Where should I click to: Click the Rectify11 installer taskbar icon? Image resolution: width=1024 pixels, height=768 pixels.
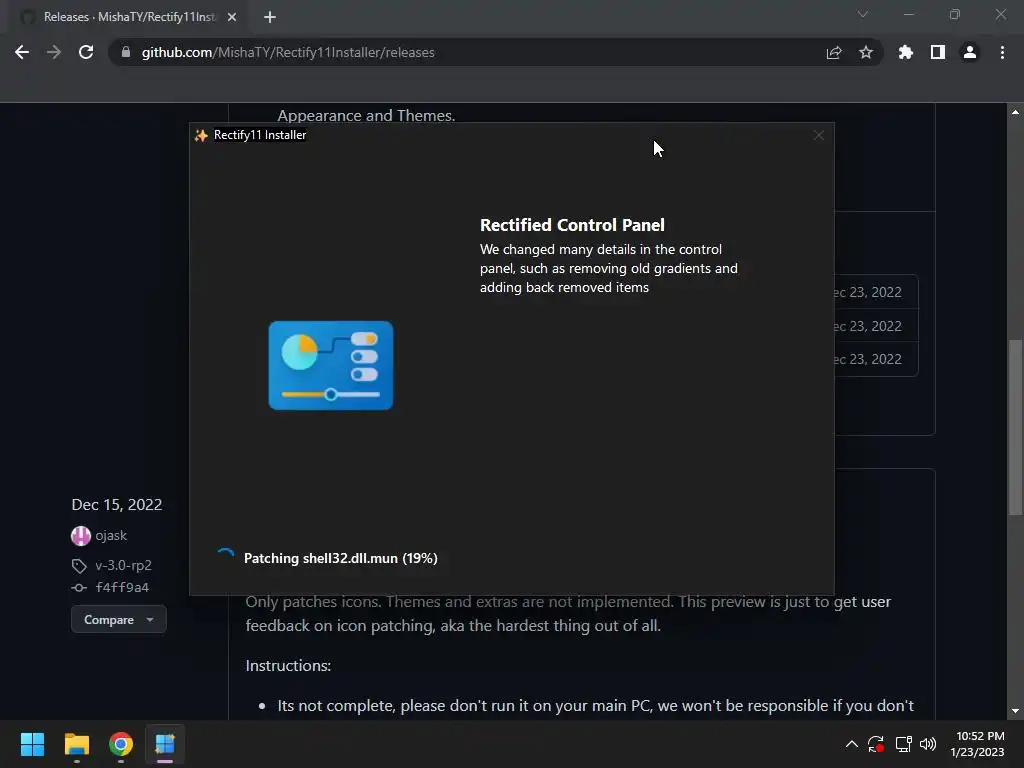165,744
